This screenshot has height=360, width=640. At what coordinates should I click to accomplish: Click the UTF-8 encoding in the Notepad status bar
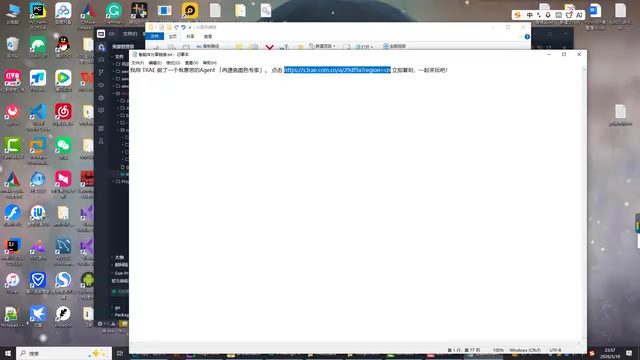coord(555,350)
